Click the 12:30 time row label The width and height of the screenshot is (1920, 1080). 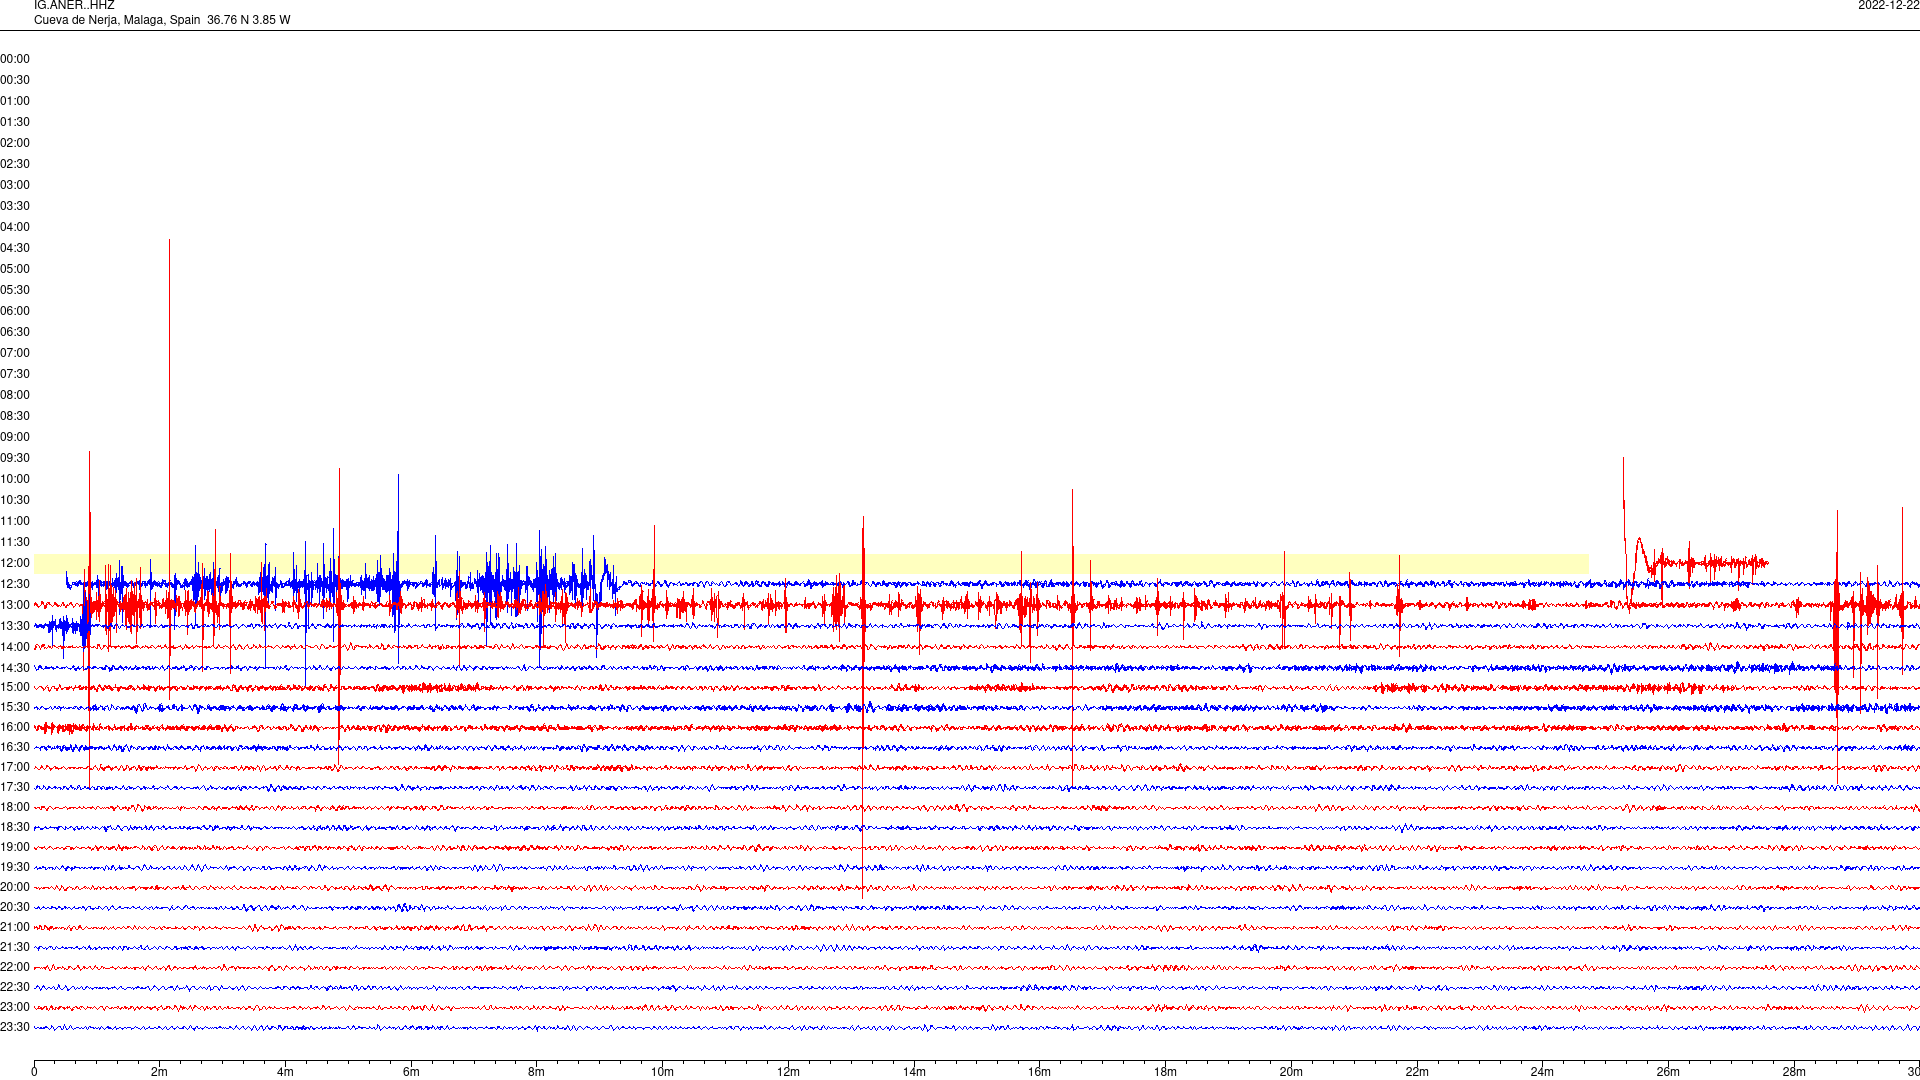15,584
